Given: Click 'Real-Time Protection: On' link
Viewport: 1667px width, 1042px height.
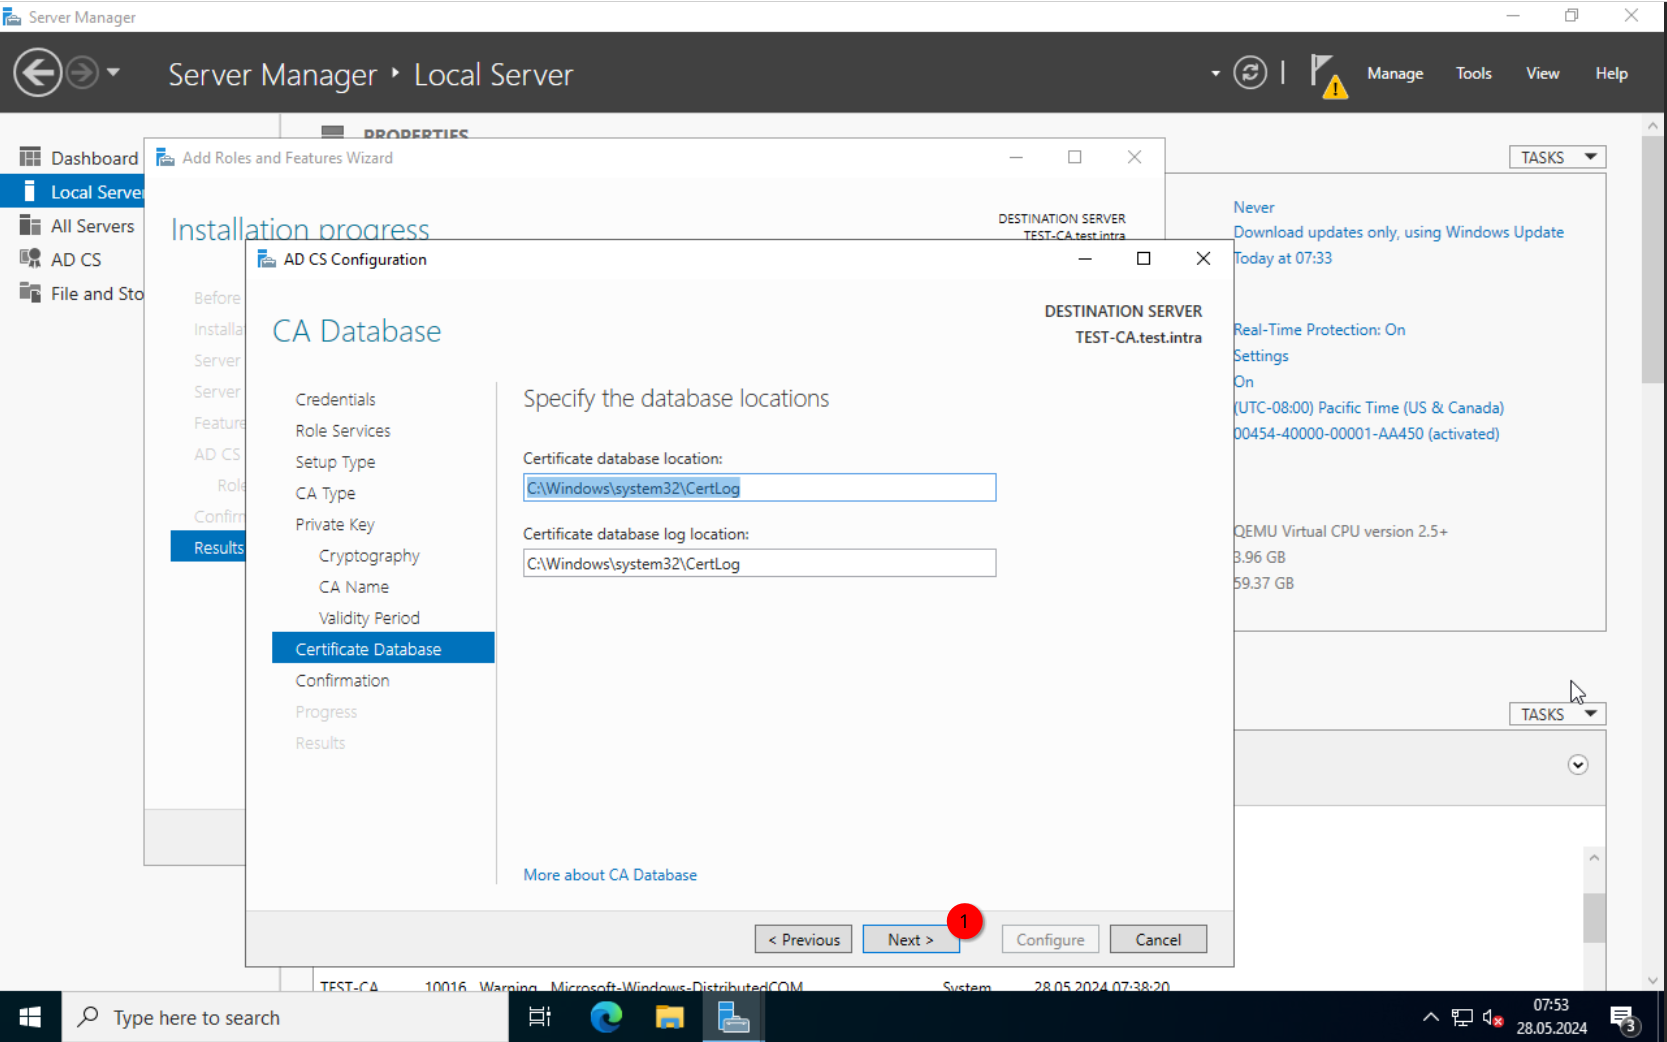Looking at the screenshot, I should (x=1319, y=330).
